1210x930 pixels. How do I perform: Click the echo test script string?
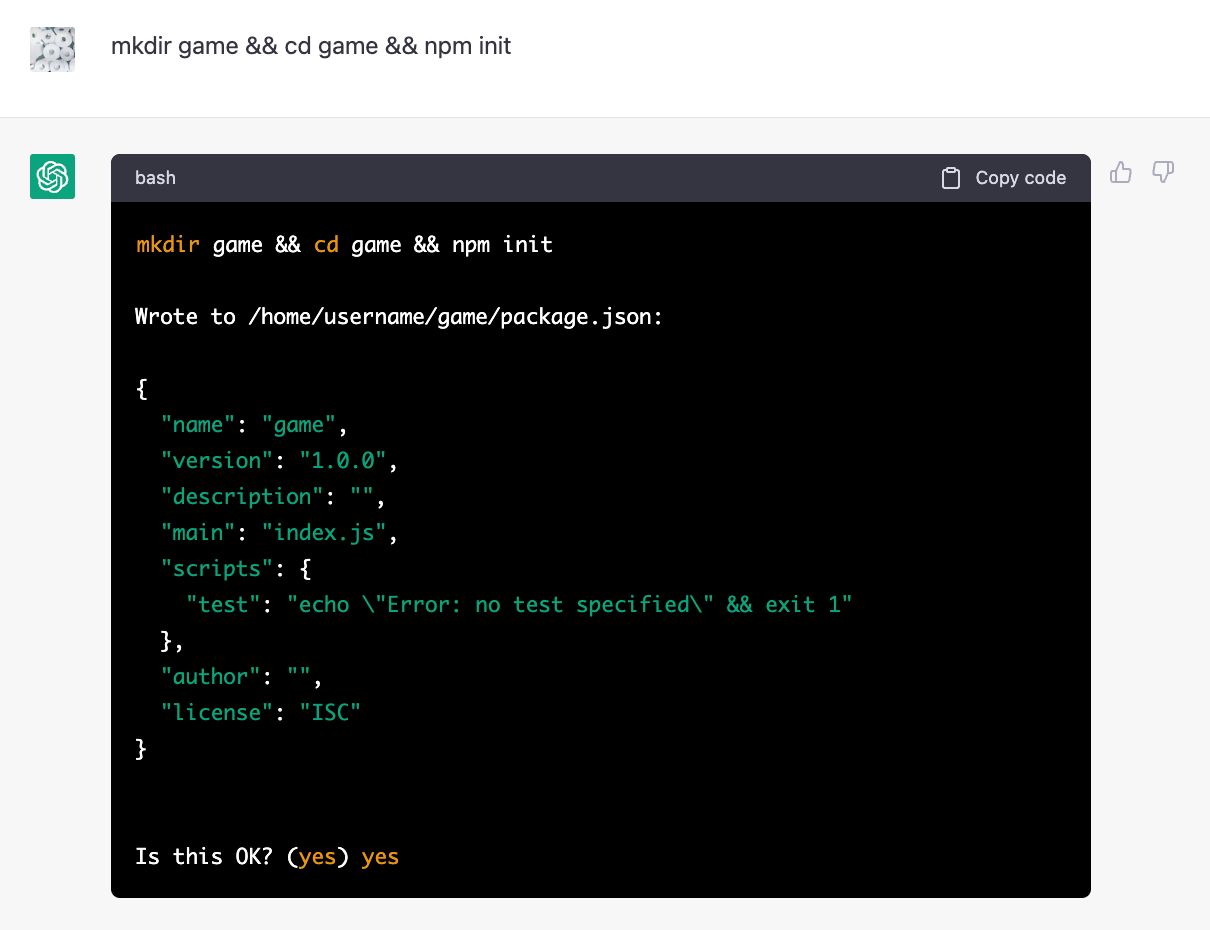[569, 605]
